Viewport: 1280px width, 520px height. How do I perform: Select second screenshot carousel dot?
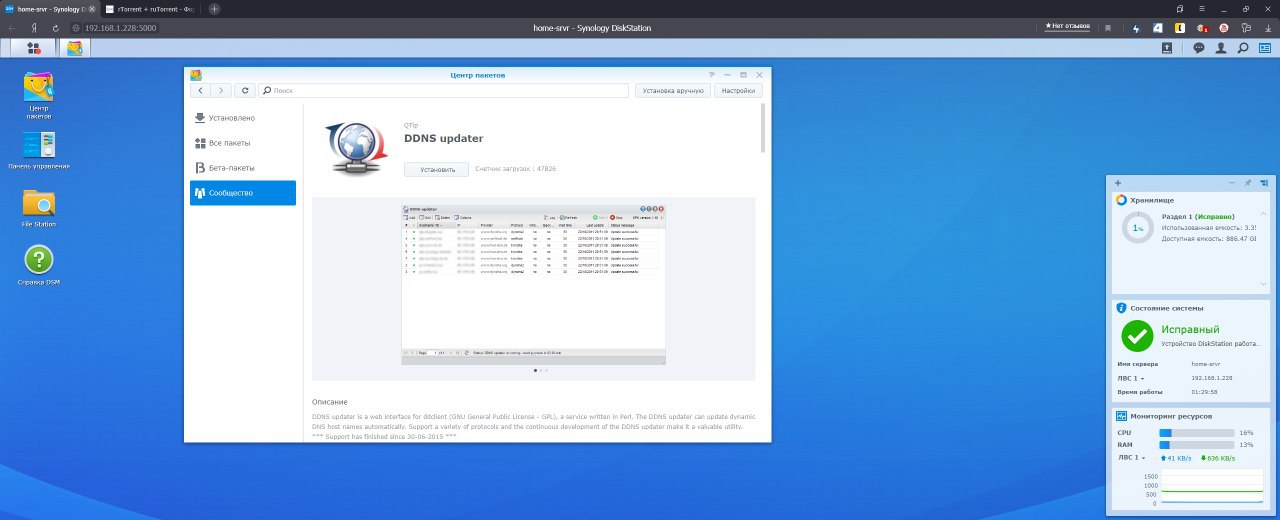(541, 370)
